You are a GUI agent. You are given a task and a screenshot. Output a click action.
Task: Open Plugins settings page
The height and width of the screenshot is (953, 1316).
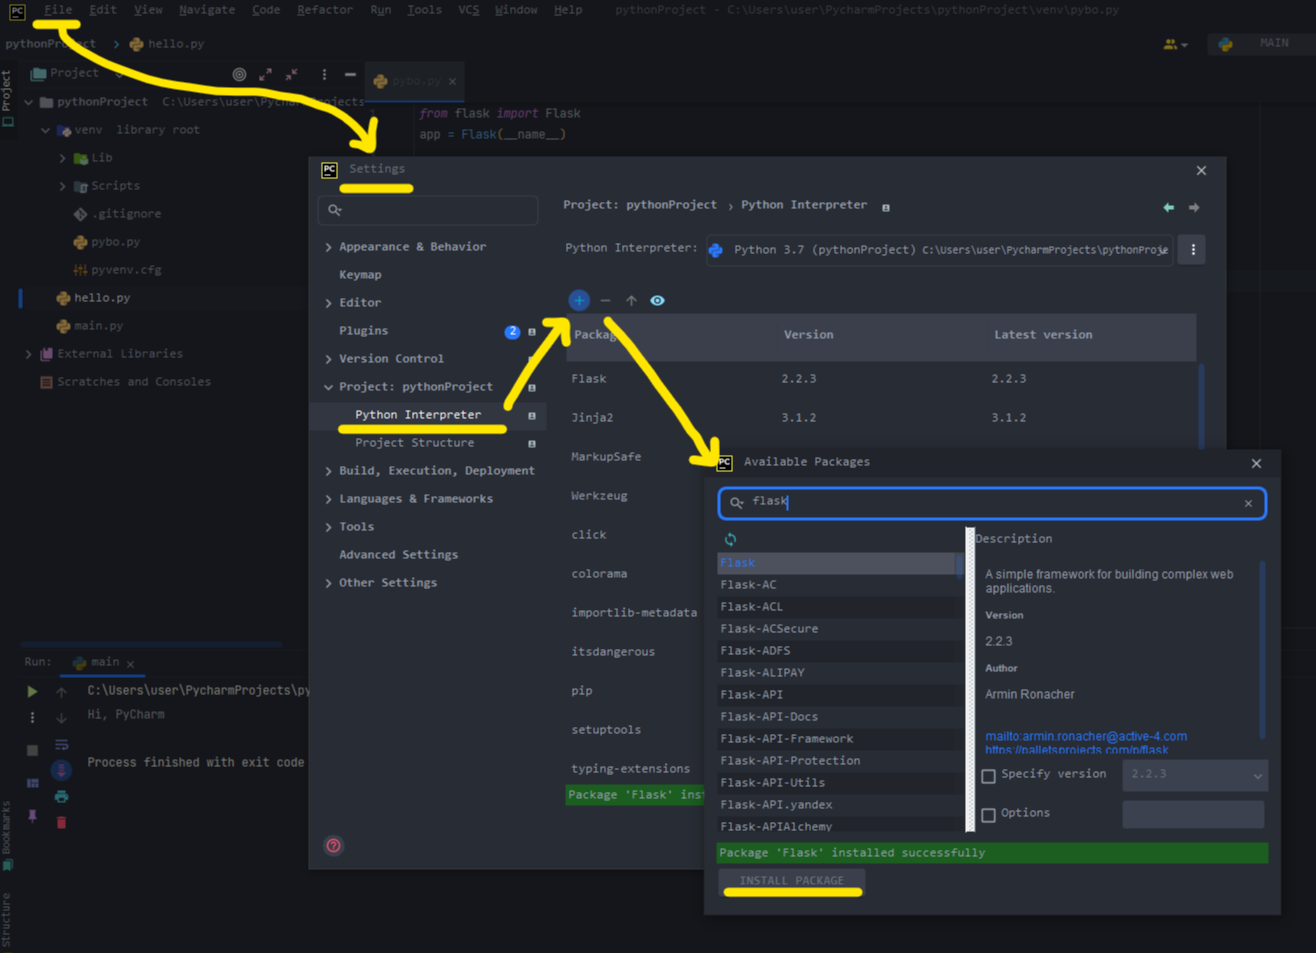[363, 331]
